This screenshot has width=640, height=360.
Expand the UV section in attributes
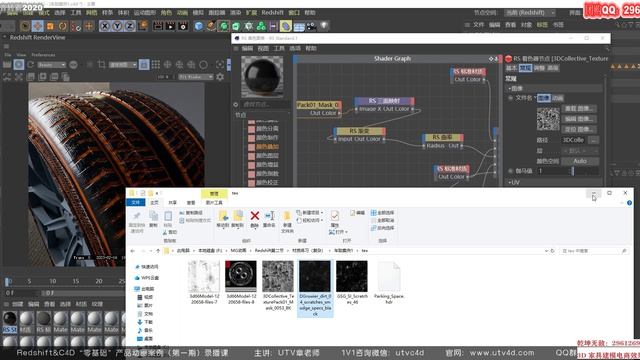pos(514,182)
